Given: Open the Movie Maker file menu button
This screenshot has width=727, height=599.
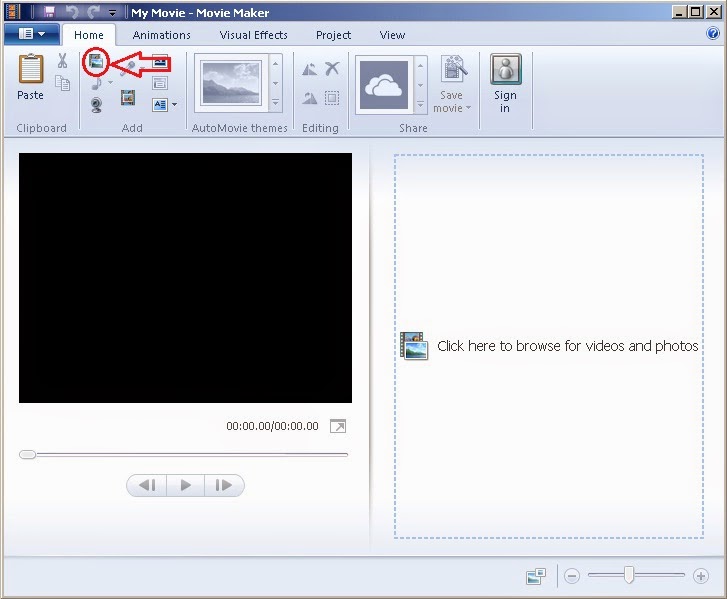Looking at the screenshot, I should pyautogui.click(x=32, y=34).
